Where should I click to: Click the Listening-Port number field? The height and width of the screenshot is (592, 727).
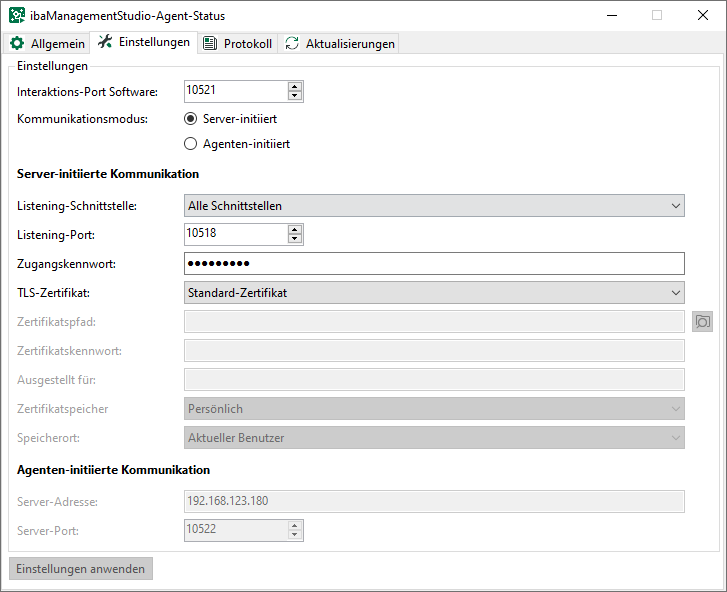coord(235,234)
